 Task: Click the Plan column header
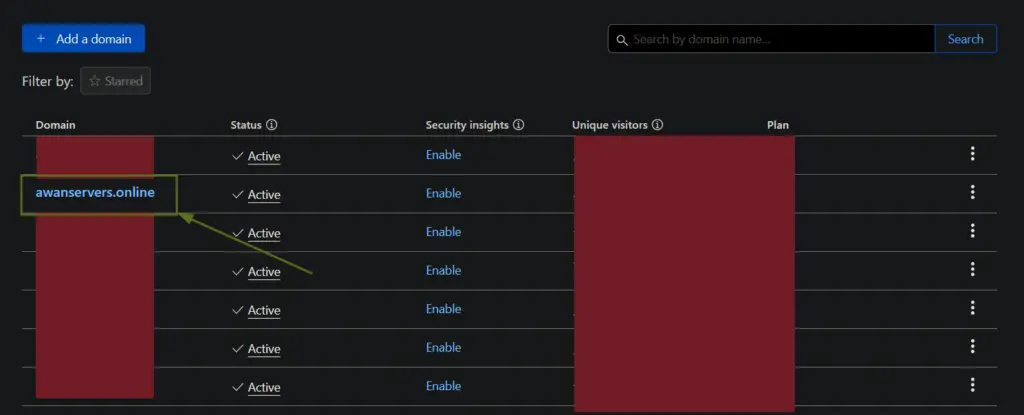click(x=778, y=125)
